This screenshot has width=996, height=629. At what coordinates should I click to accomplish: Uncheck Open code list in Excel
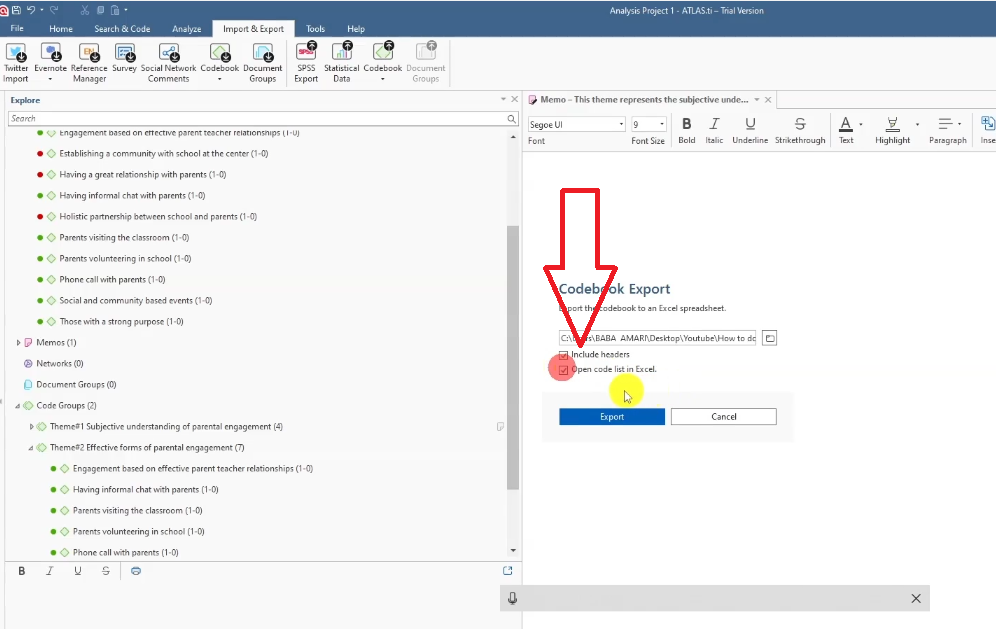tap(564, 370)
